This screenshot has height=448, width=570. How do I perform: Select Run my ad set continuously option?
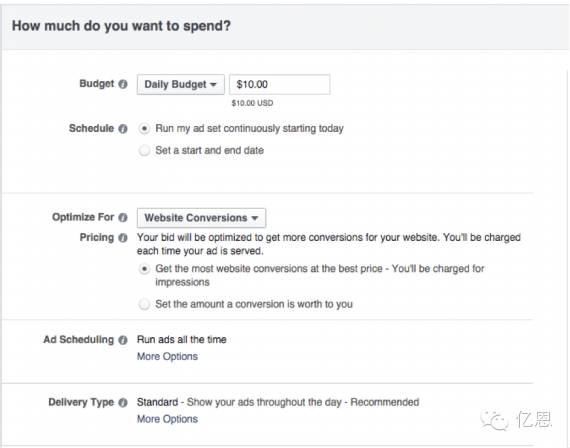click(x=144, y=129)
